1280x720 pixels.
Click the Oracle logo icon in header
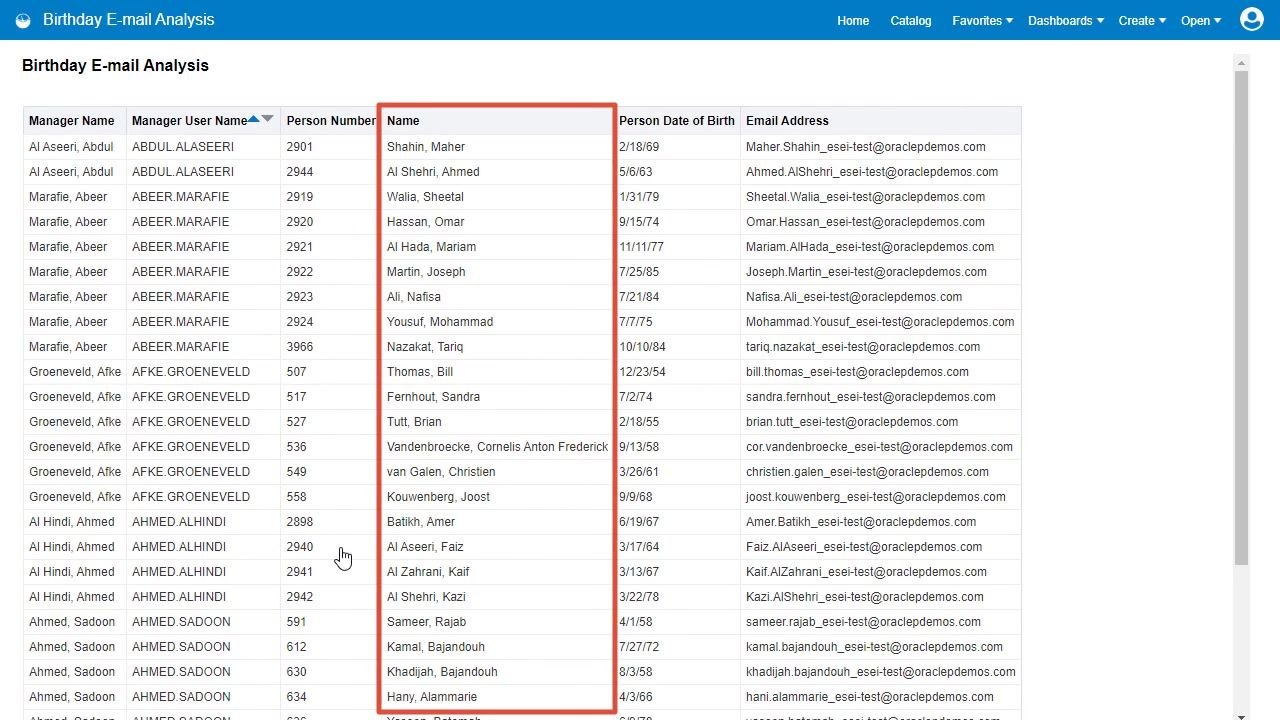pos(23,20)
